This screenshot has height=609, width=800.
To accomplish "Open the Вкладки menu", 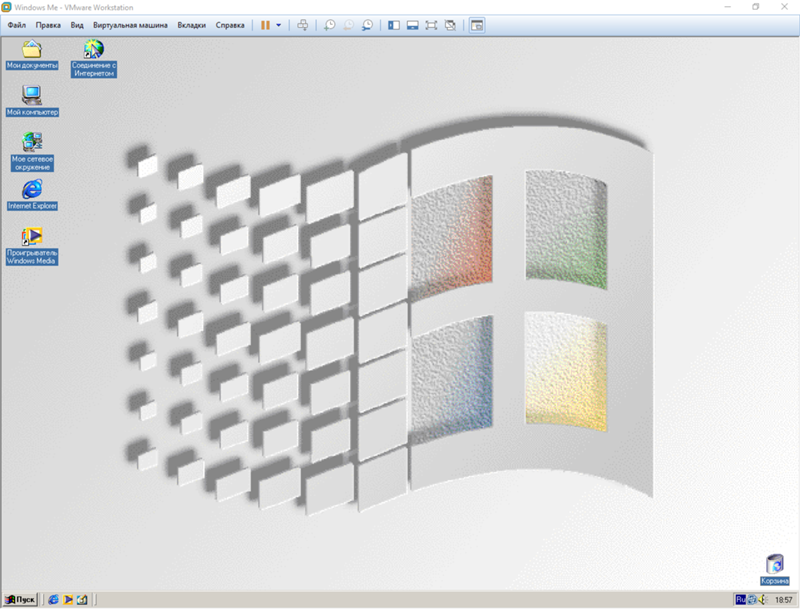I will (191, 25).
